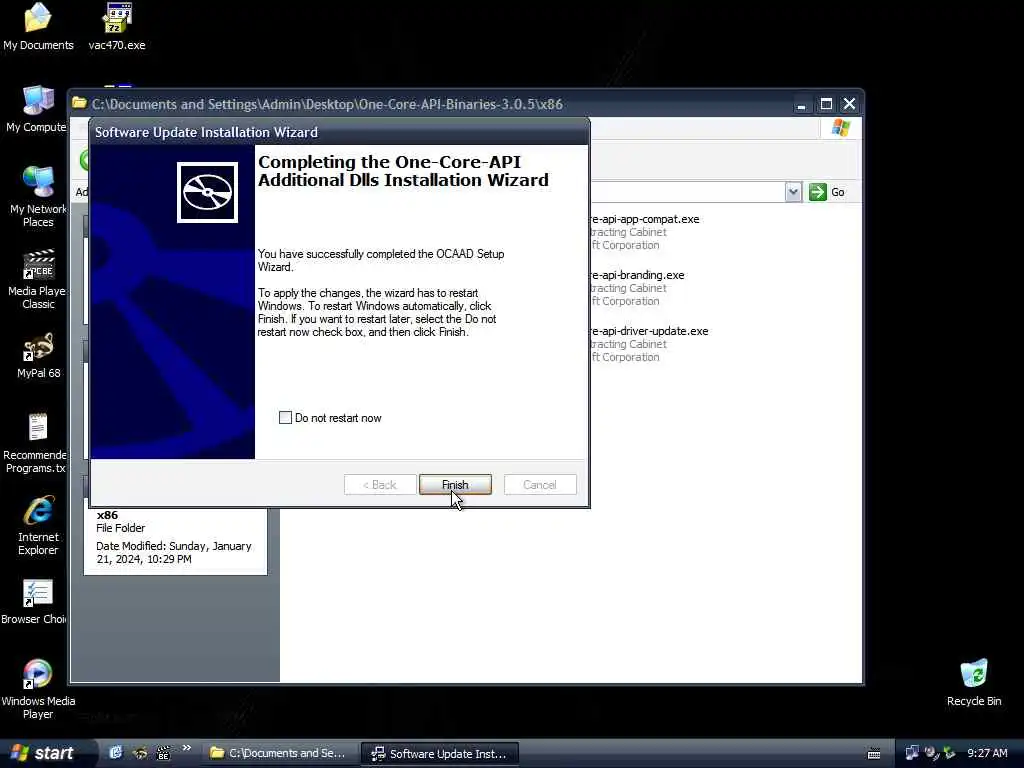This screenshot has height=768, width=1024.
Task: Select vac470.exe on the desktop
Action: pos(117,26)
